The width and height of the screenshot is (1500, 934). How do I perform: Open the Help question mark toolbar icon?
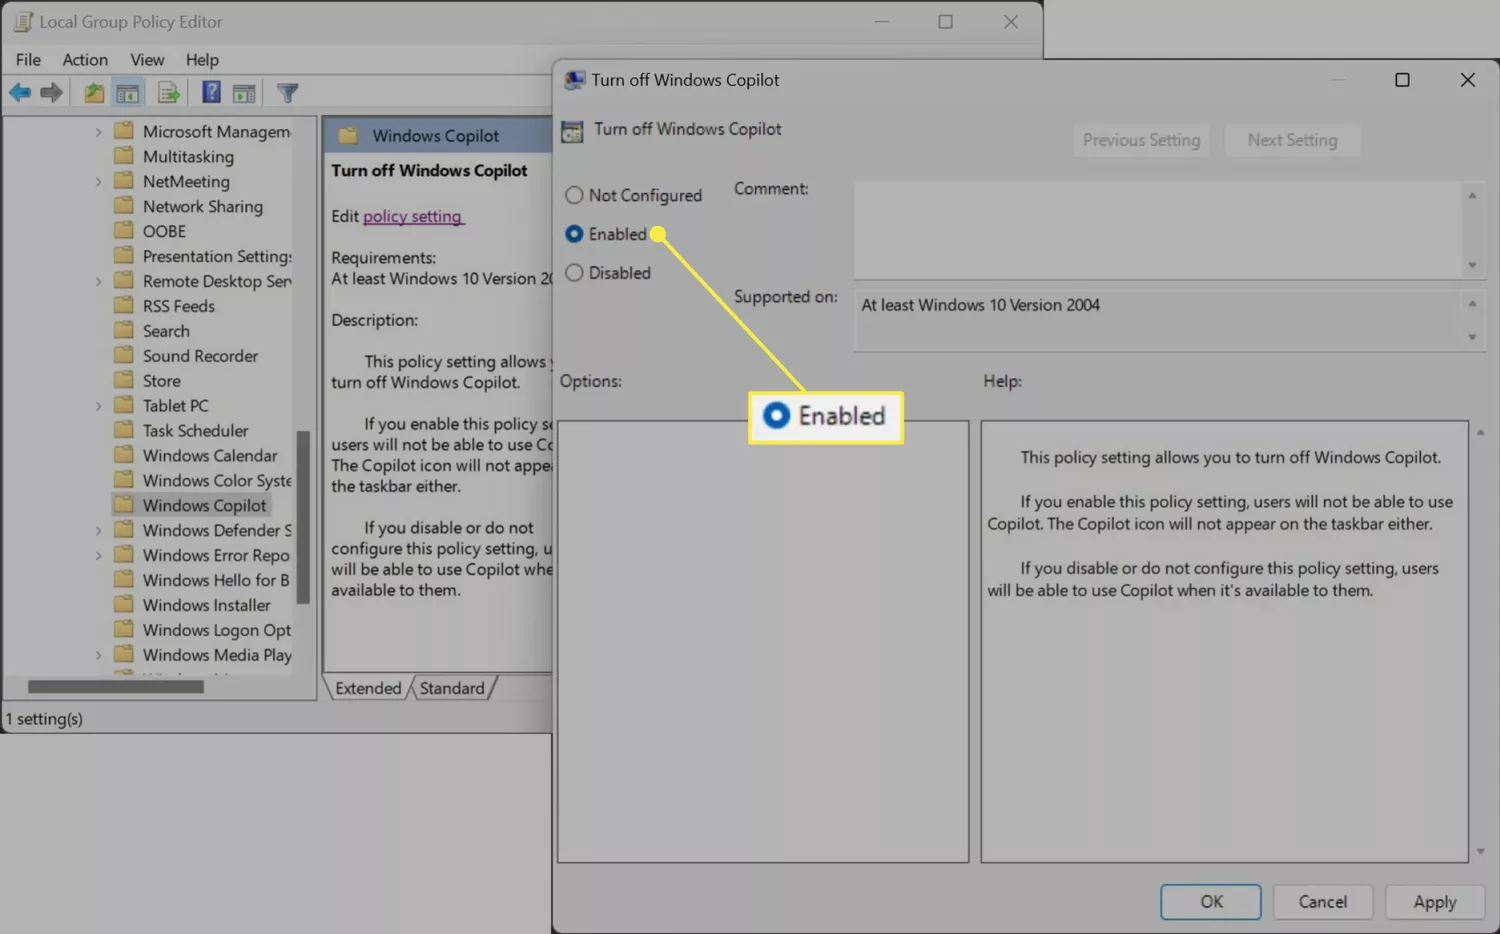pos(211,93)
